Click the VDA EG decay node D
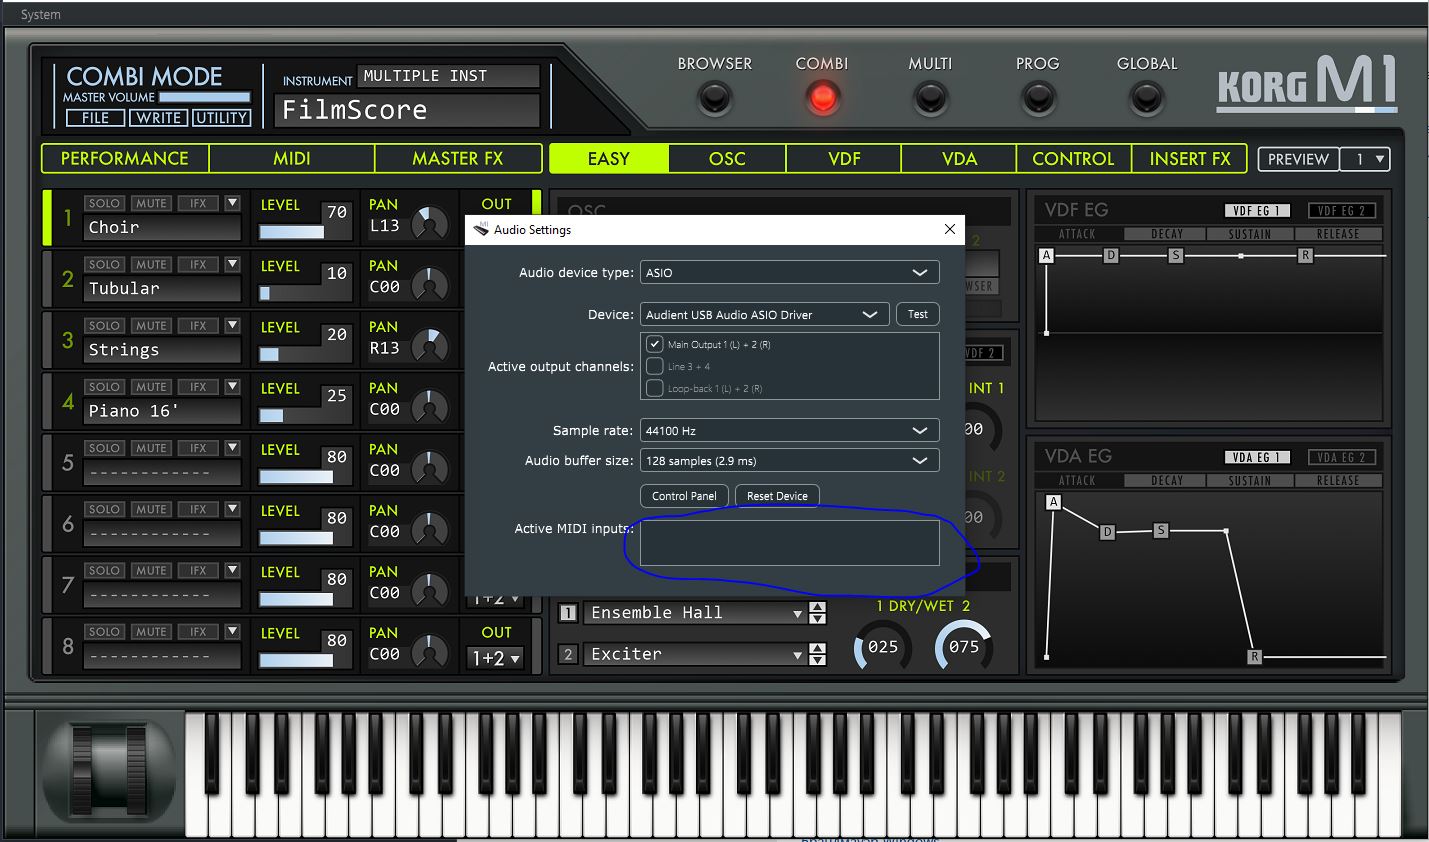Viewport: 1429px width, 842px height. [1107, 532]
